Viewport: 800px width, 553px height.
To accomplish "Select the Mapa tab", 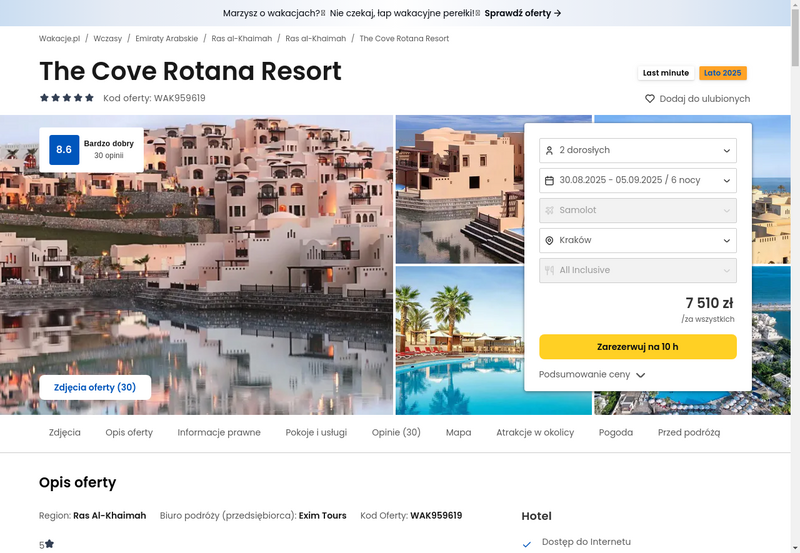I will click(x=459, y=433).
